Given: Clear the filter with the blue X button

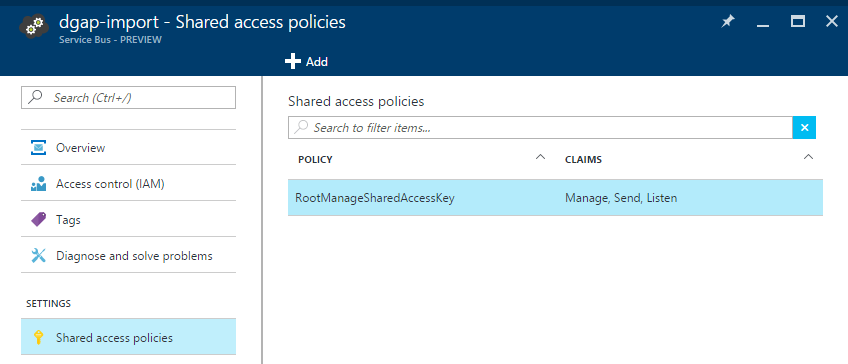Looking at the screenshot, I should 804,128.
